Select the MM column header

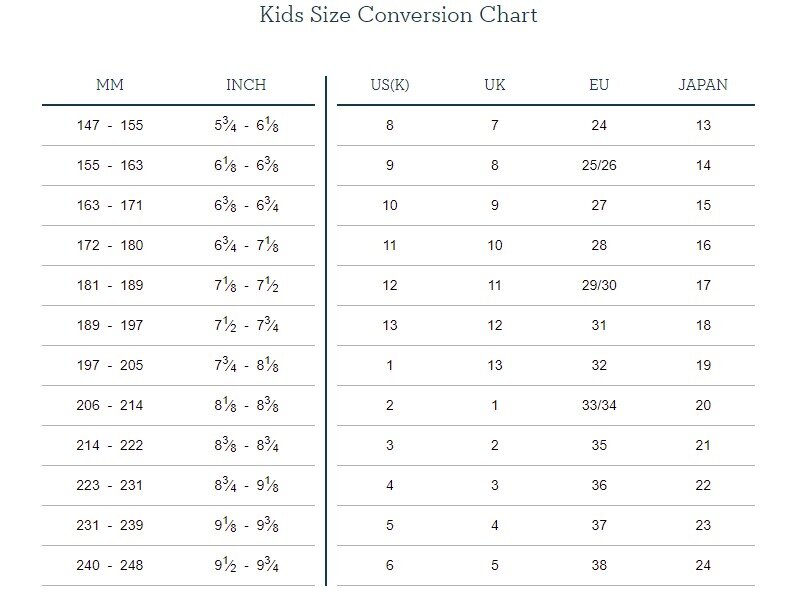point(110,85)
